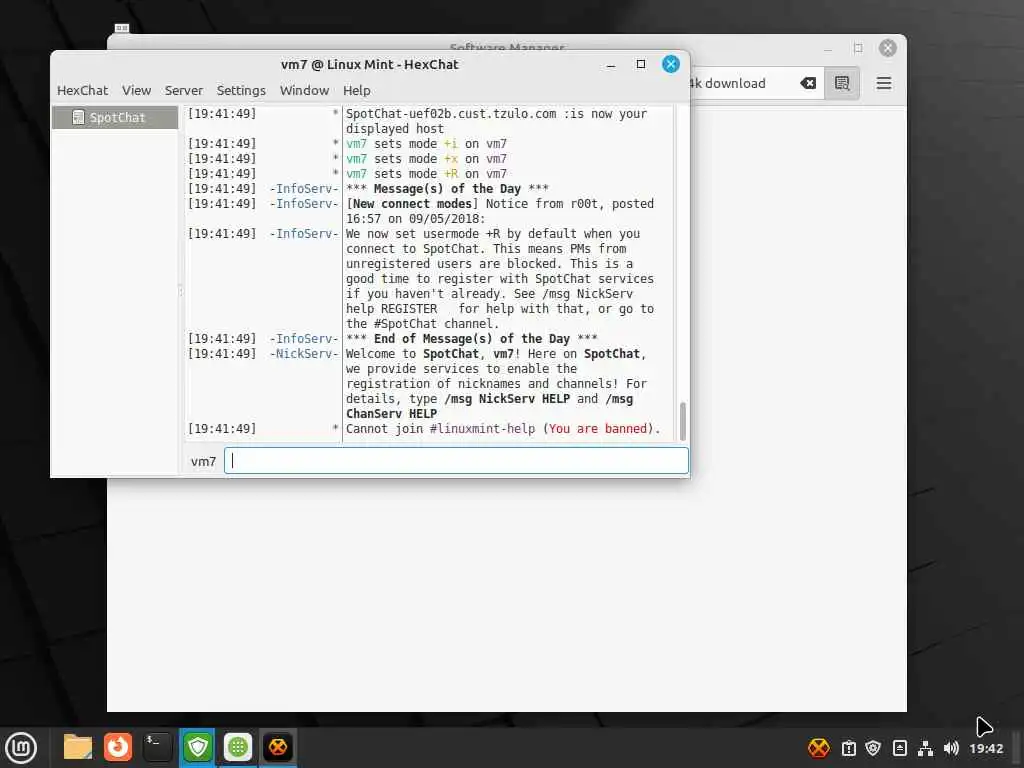
Task: Select the SpotChat server tab
Action: click(x=114, y=118)
